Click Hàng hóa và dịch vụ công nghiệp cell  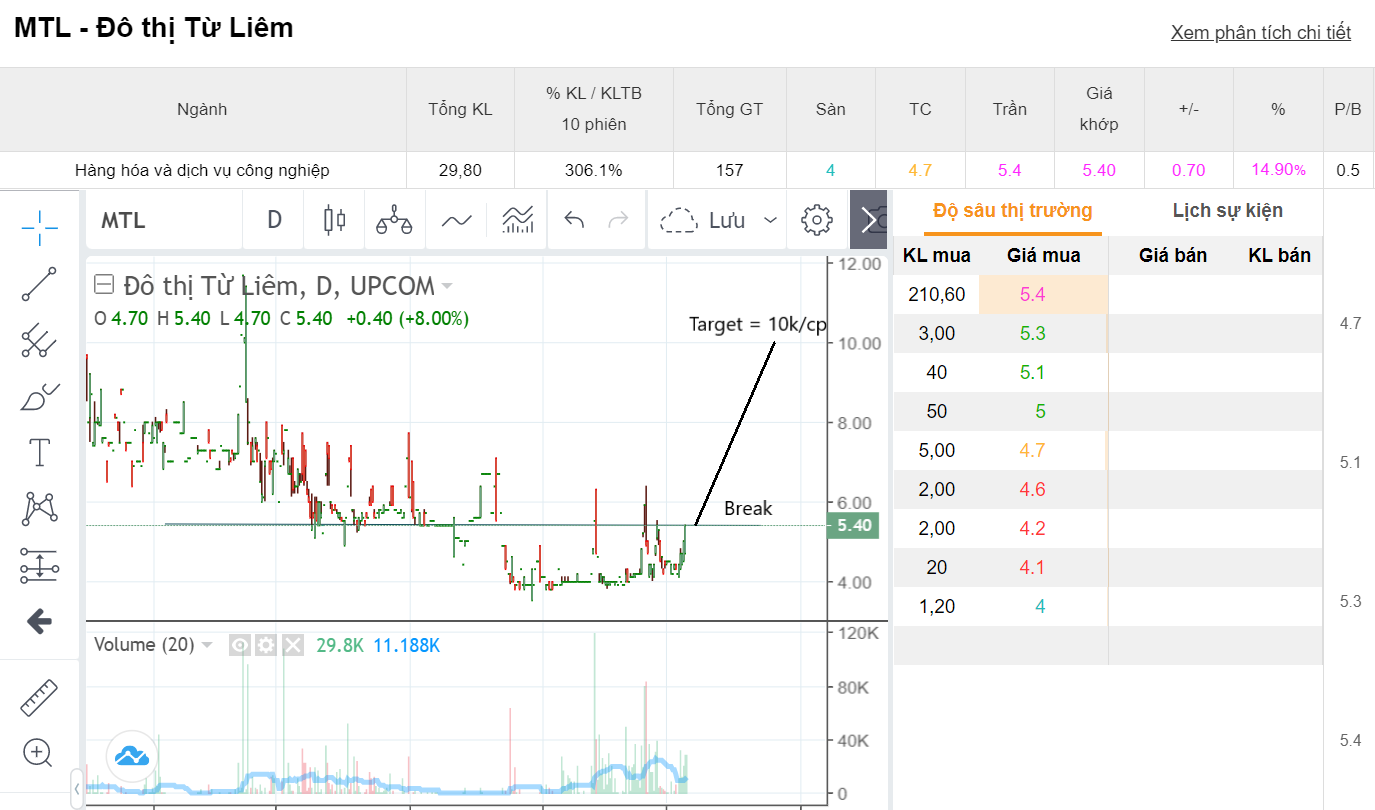click(x=202, y=170)
